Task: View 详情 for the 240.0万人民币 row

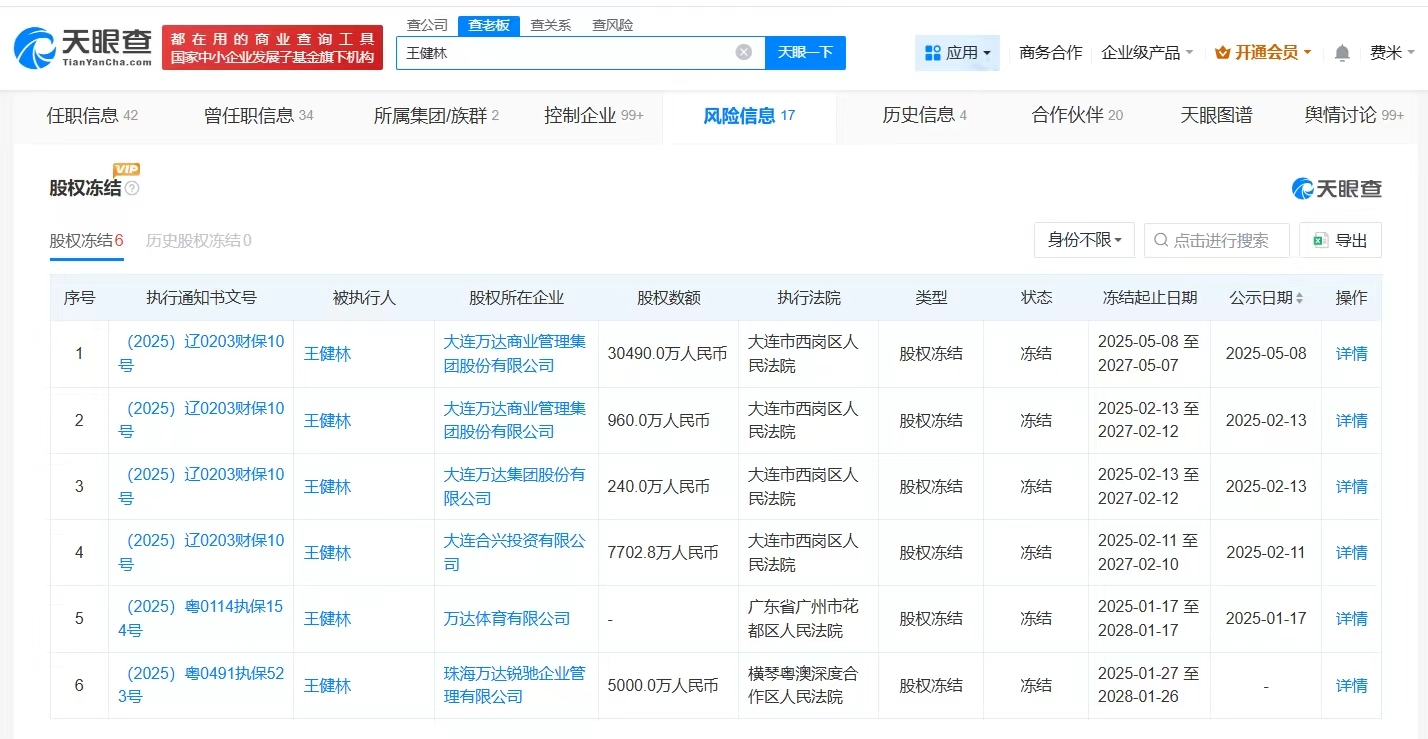Action: [1352, 486]
